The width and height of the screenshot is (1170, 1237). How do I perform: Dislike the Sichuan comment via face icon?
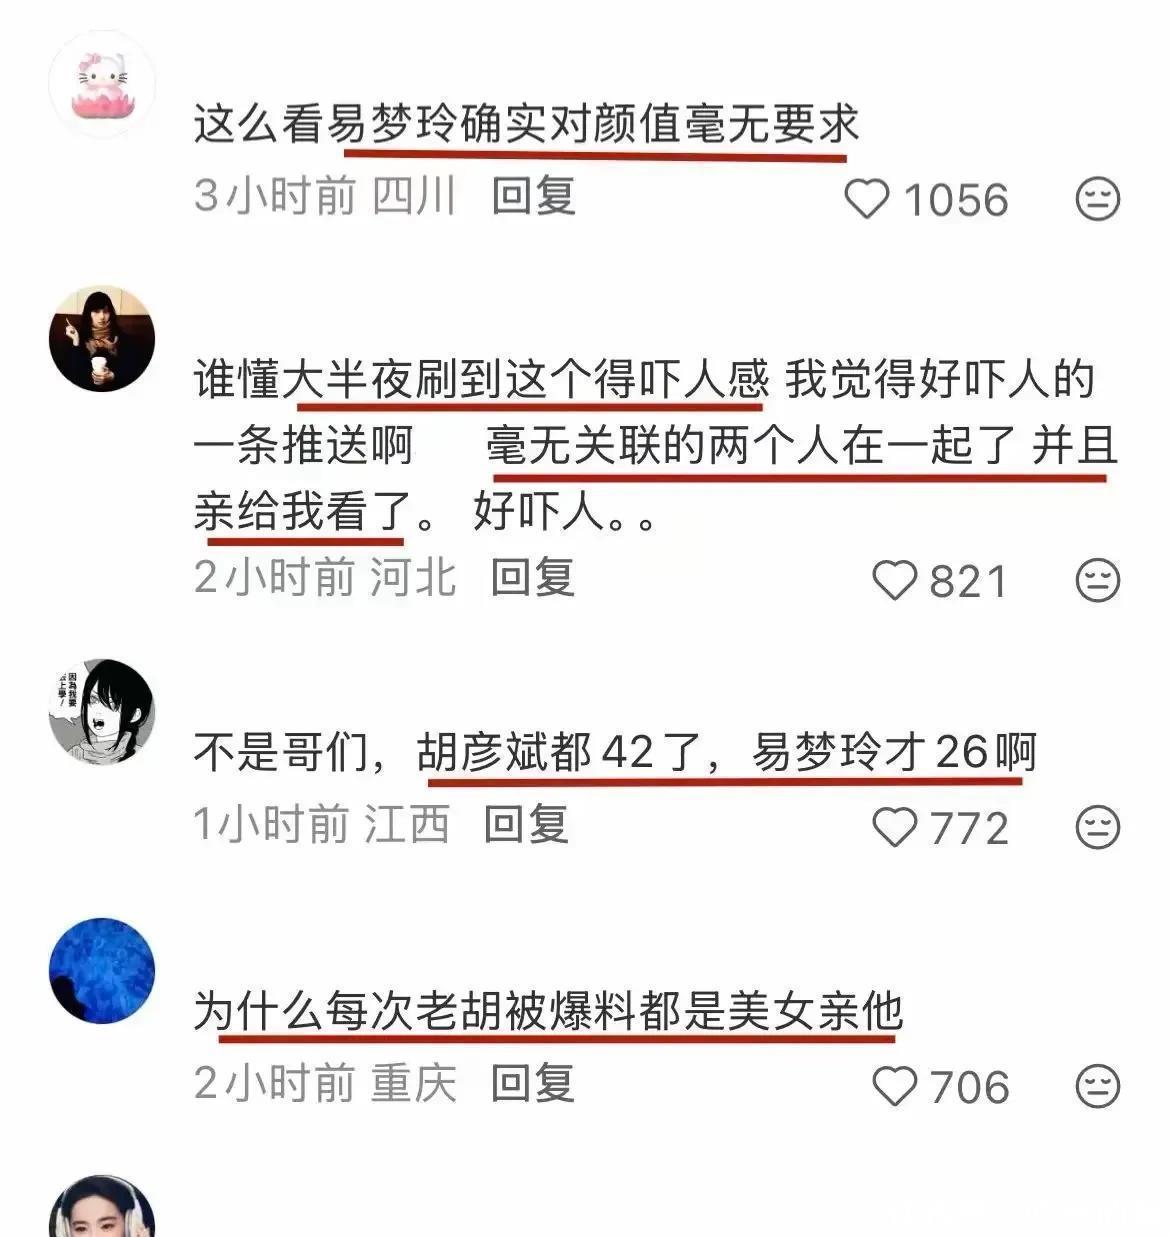[x=1098, y=200]
